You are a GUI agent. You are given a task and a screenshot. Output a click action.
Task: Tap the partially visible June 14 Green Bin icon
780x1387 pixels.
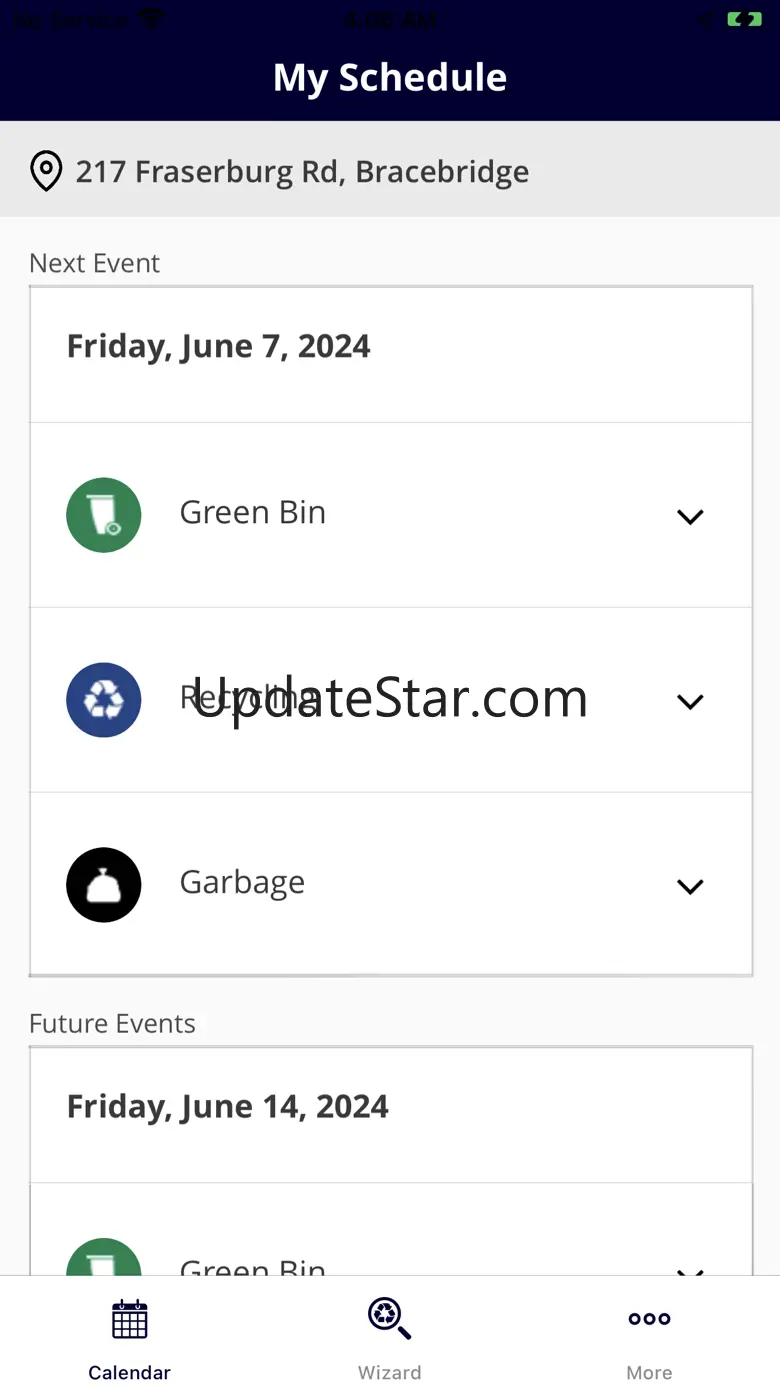pos(104,1258)
